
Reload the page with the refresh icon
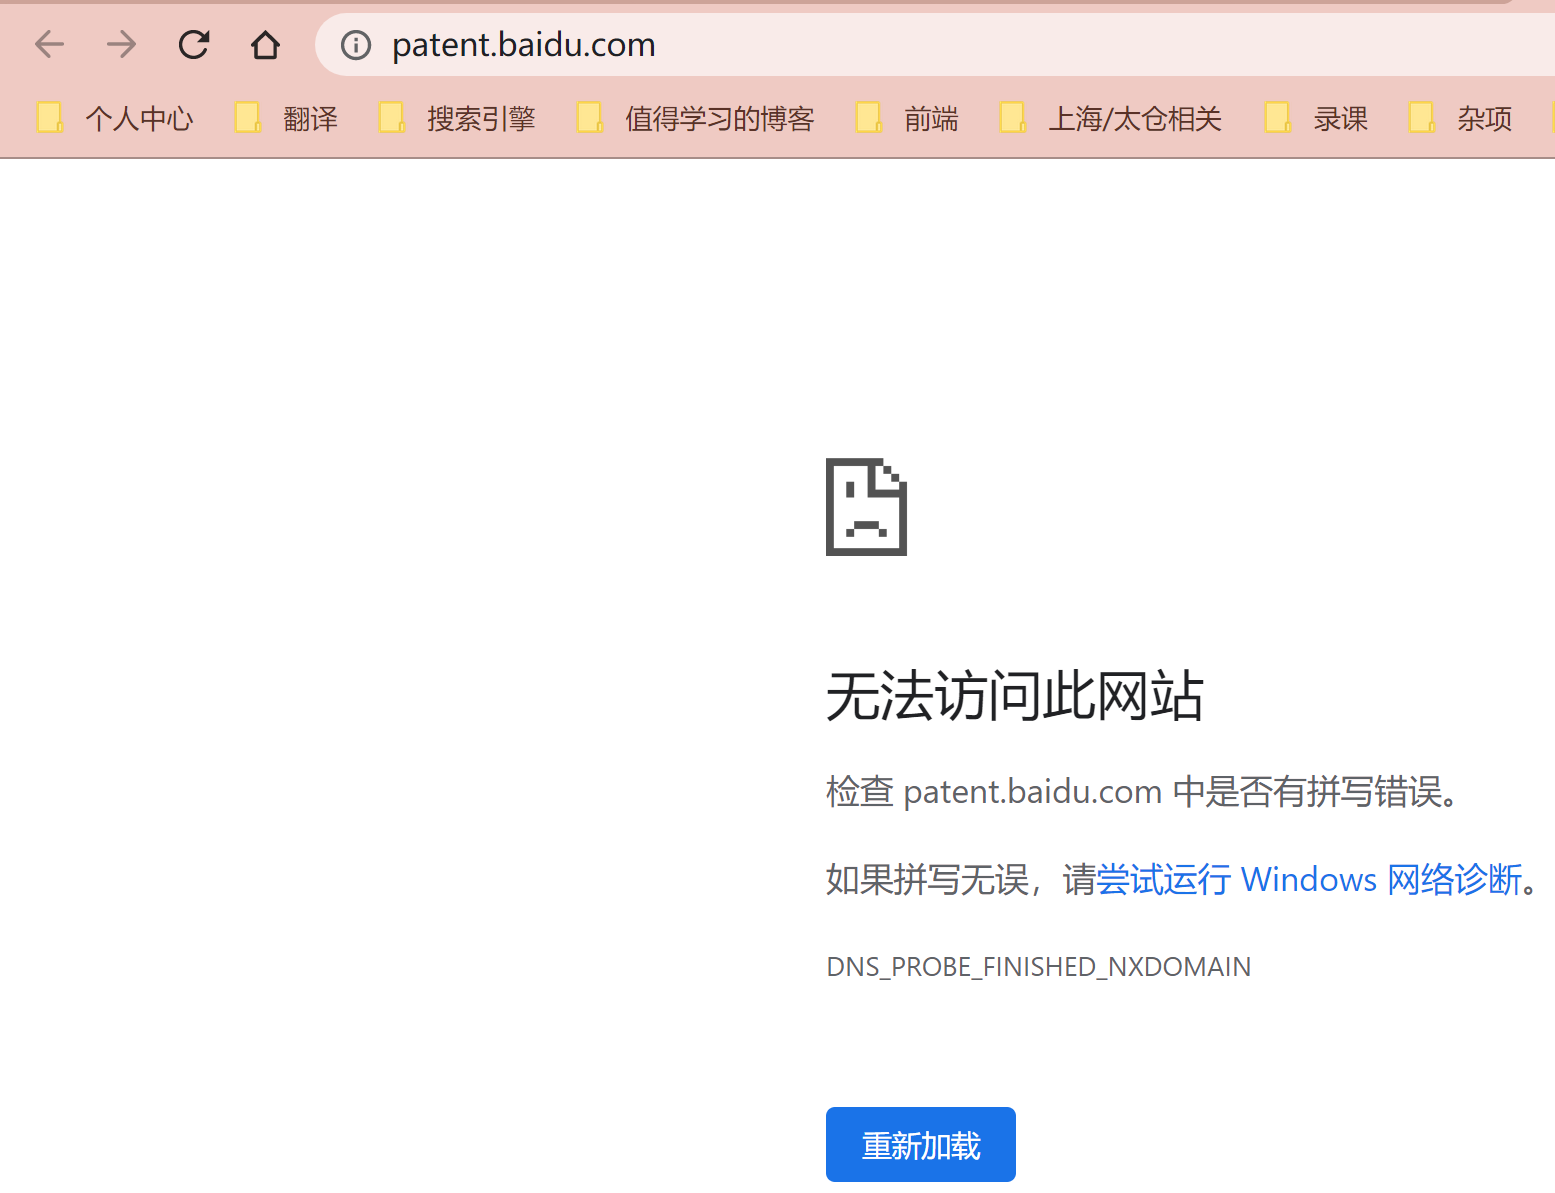[x=193, y=44]
